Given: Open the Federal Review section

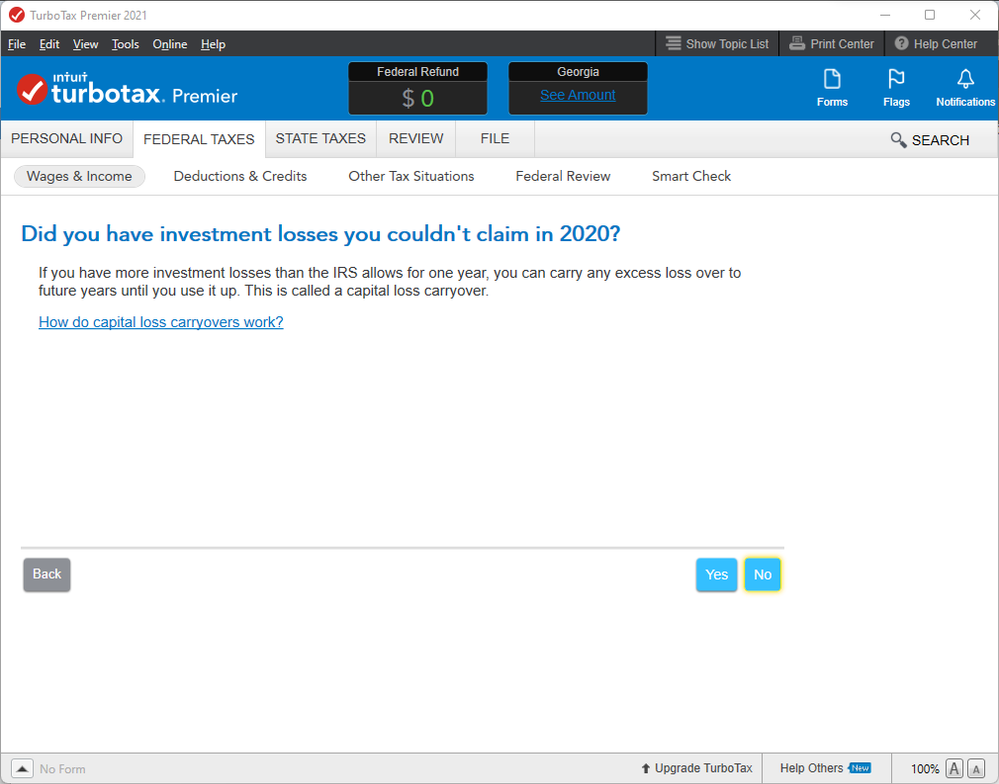Looking at the screenshot, I should tap(563, 176).
